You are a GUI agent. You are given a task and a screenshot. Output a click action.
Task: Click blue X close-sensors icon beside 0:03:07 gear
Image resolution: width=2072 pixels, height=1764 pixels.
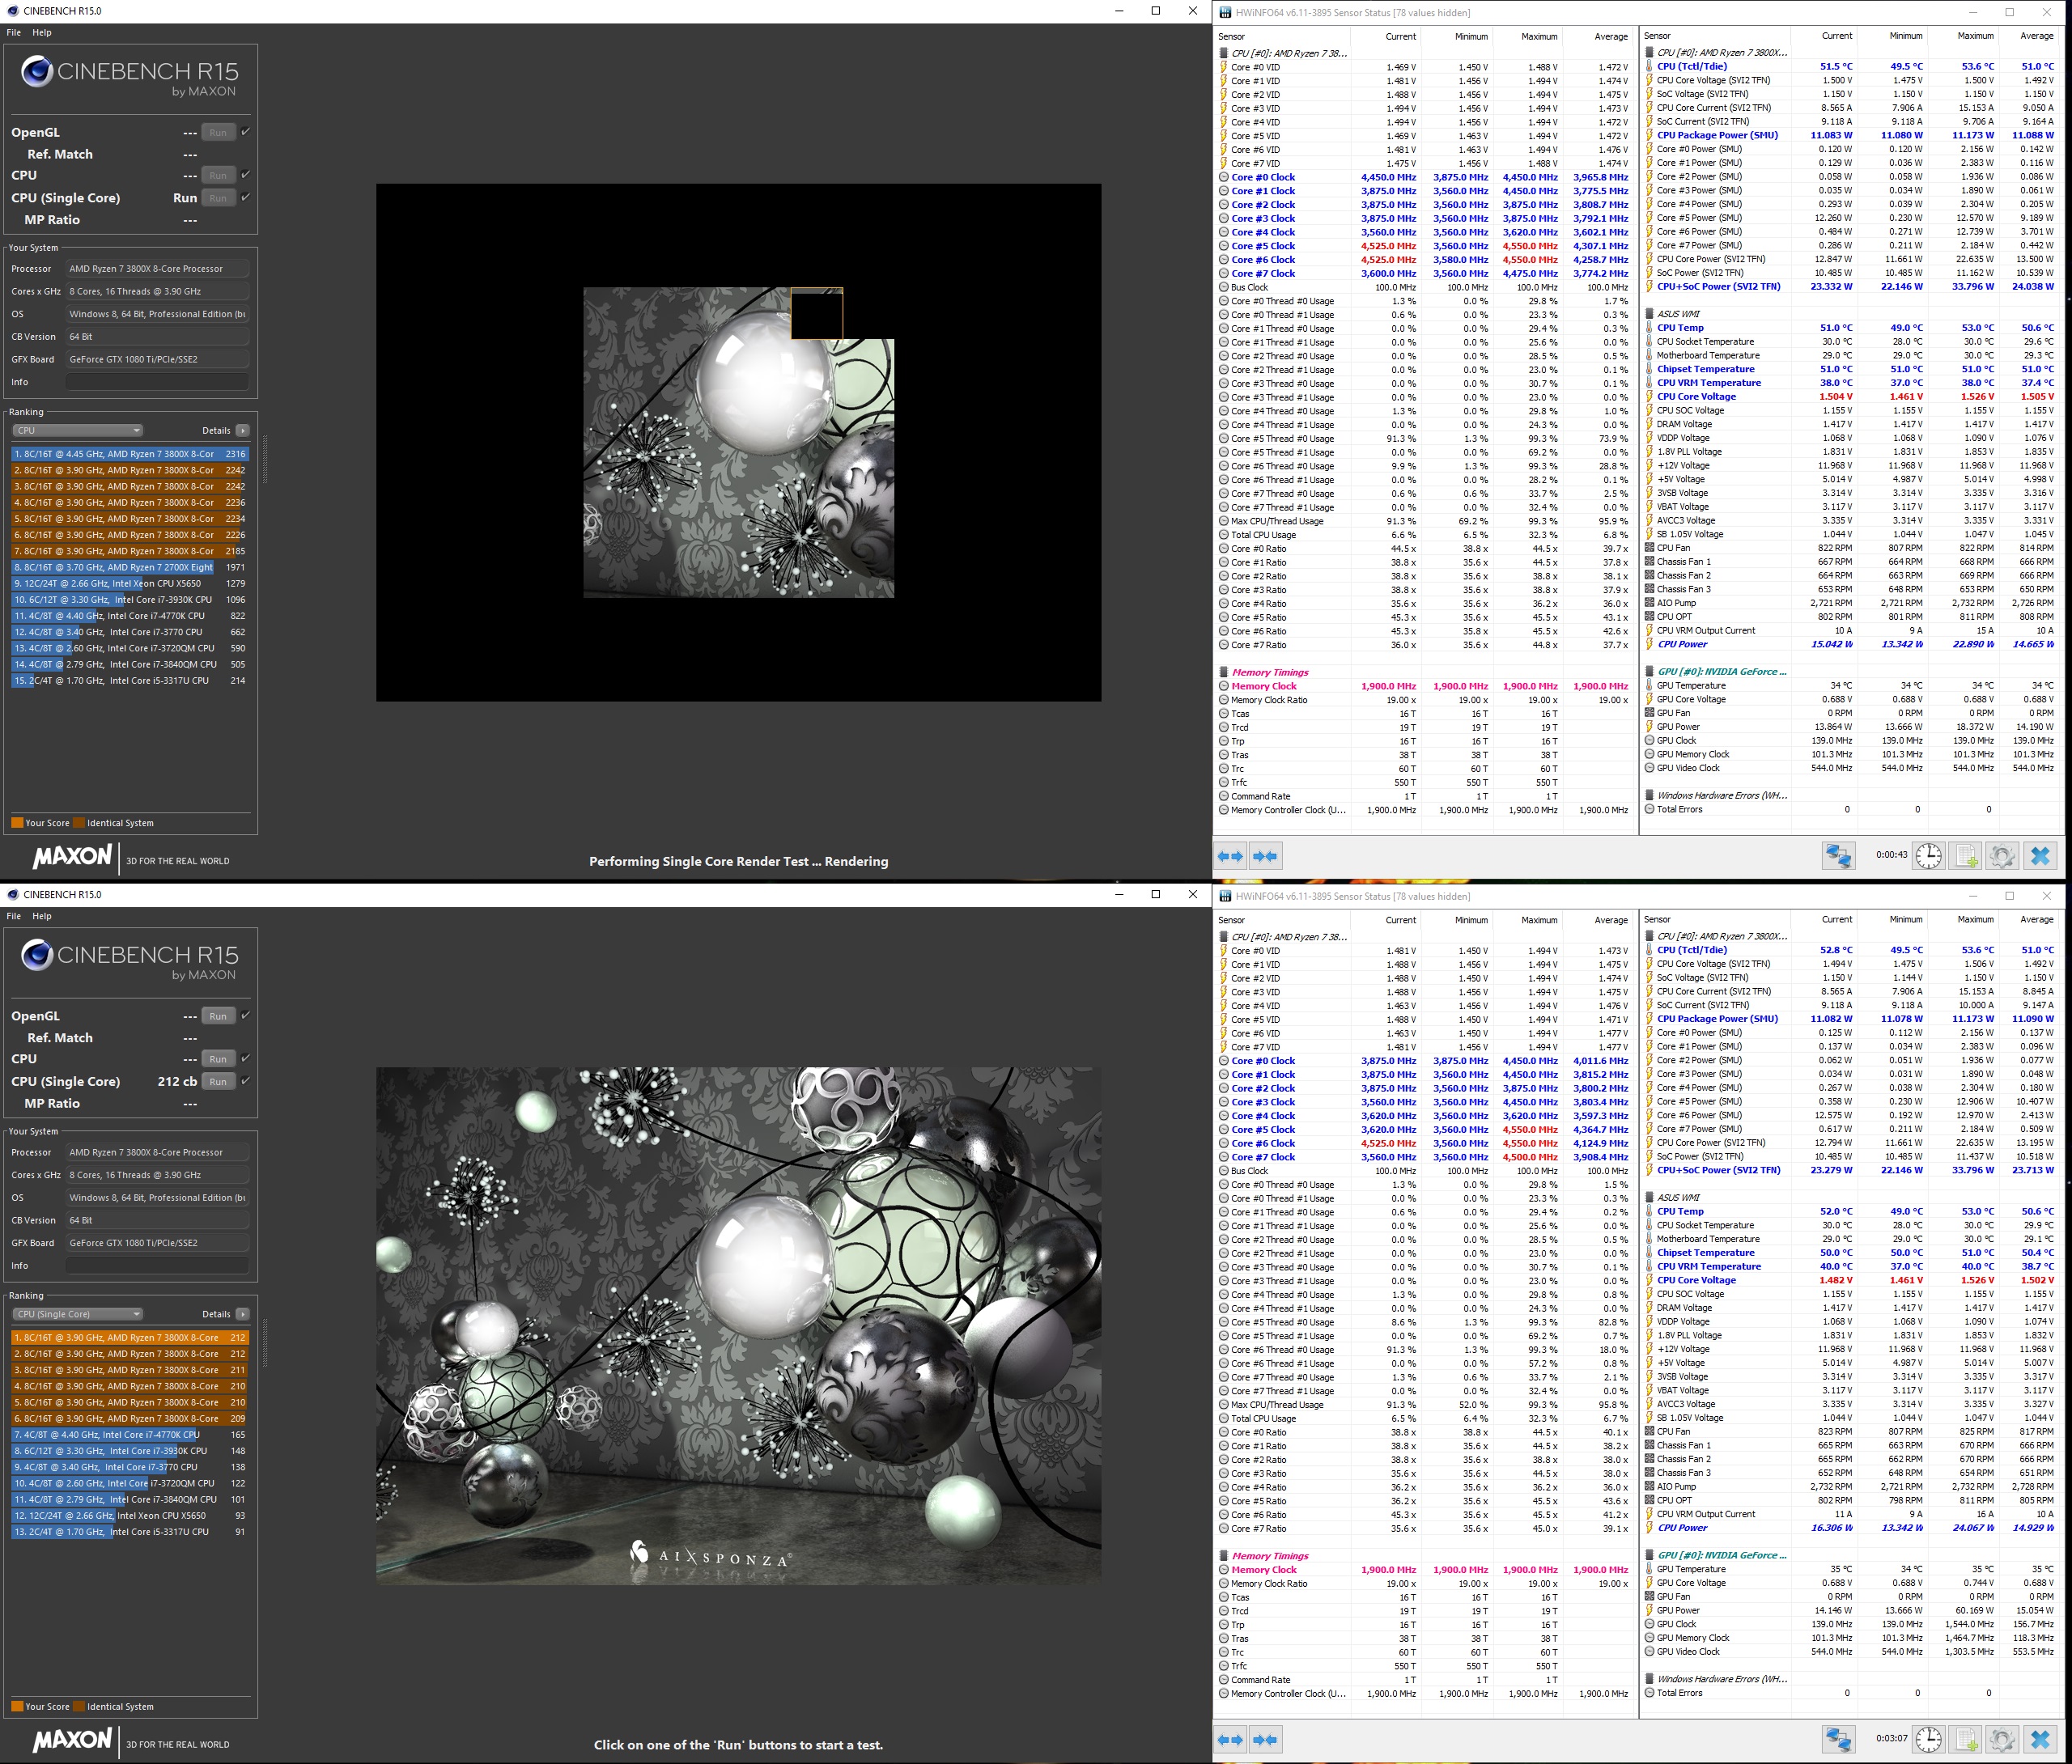point(2040,1740)
